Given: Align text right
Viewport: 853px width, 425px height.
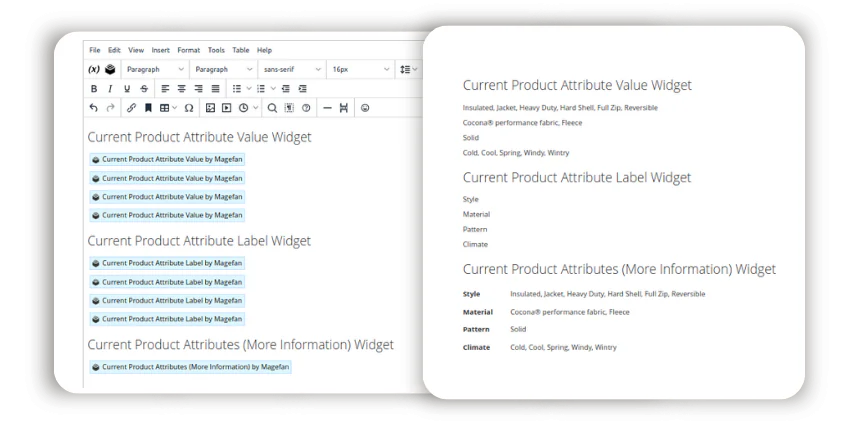Looking at the screenshot, I should [199, 89].
